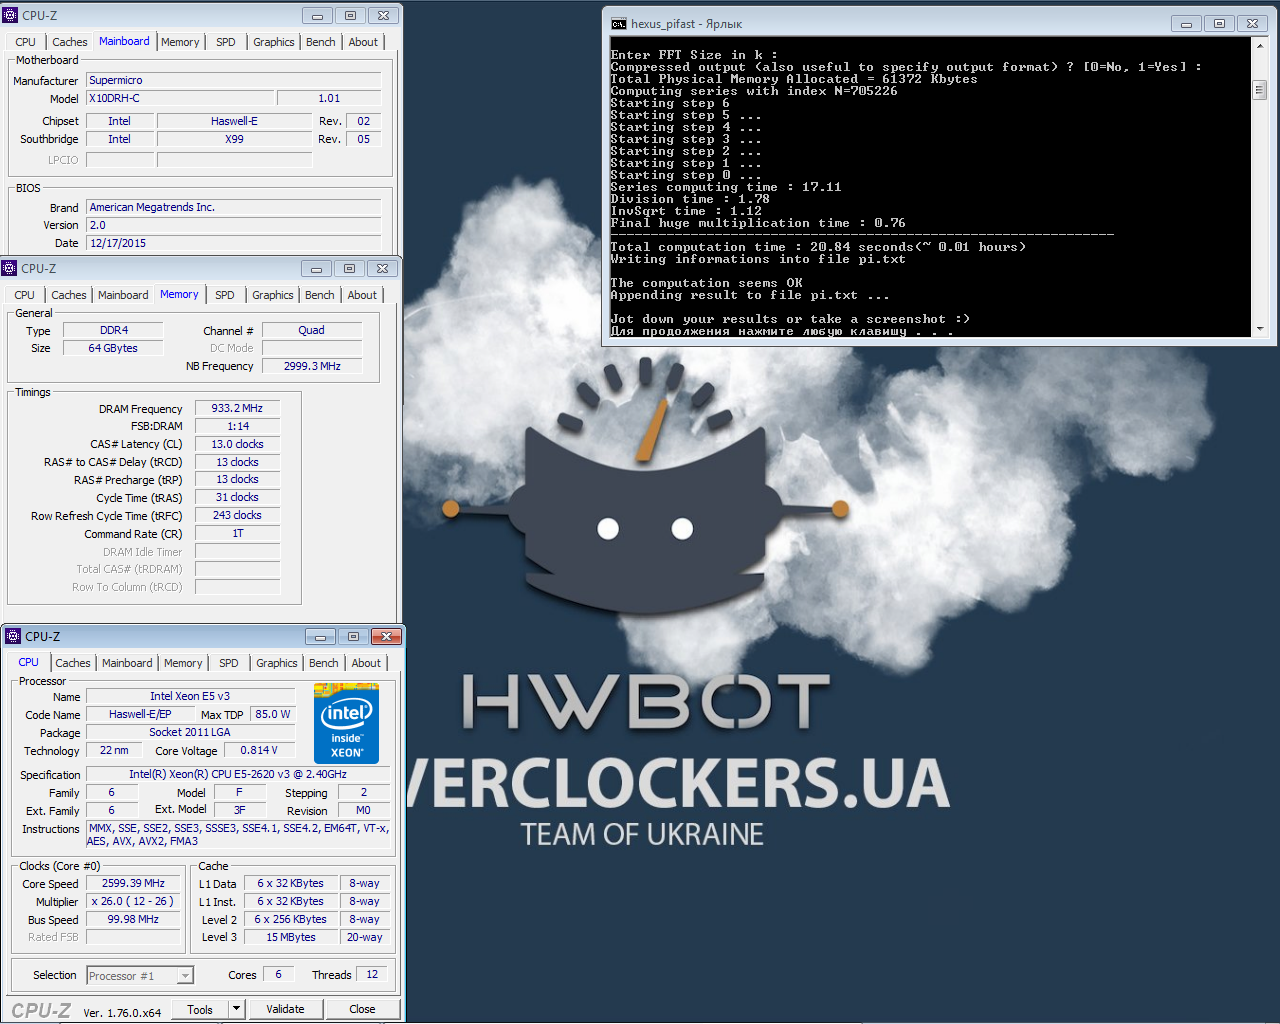Minimize the hexus_pifast console window

point(1186,24)
